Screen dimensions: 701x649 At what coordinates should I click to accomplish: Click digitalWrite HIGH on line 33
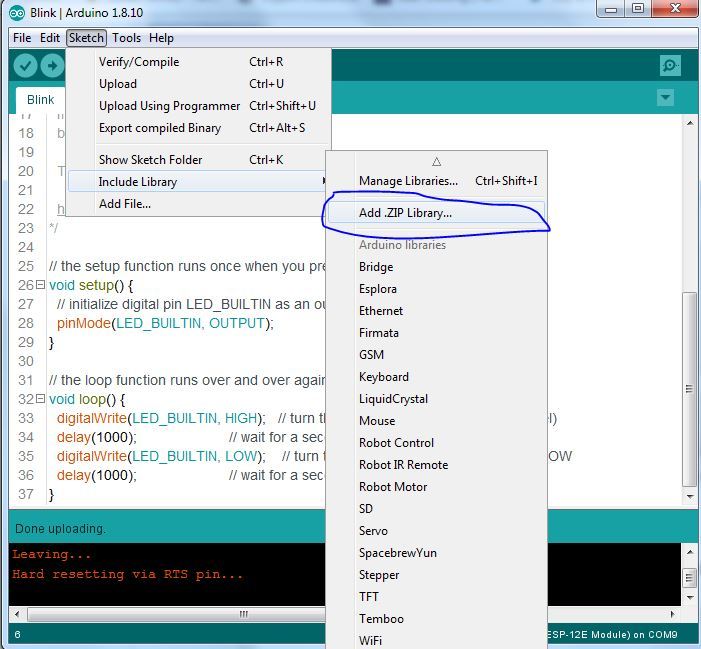[x=161, y=418]
